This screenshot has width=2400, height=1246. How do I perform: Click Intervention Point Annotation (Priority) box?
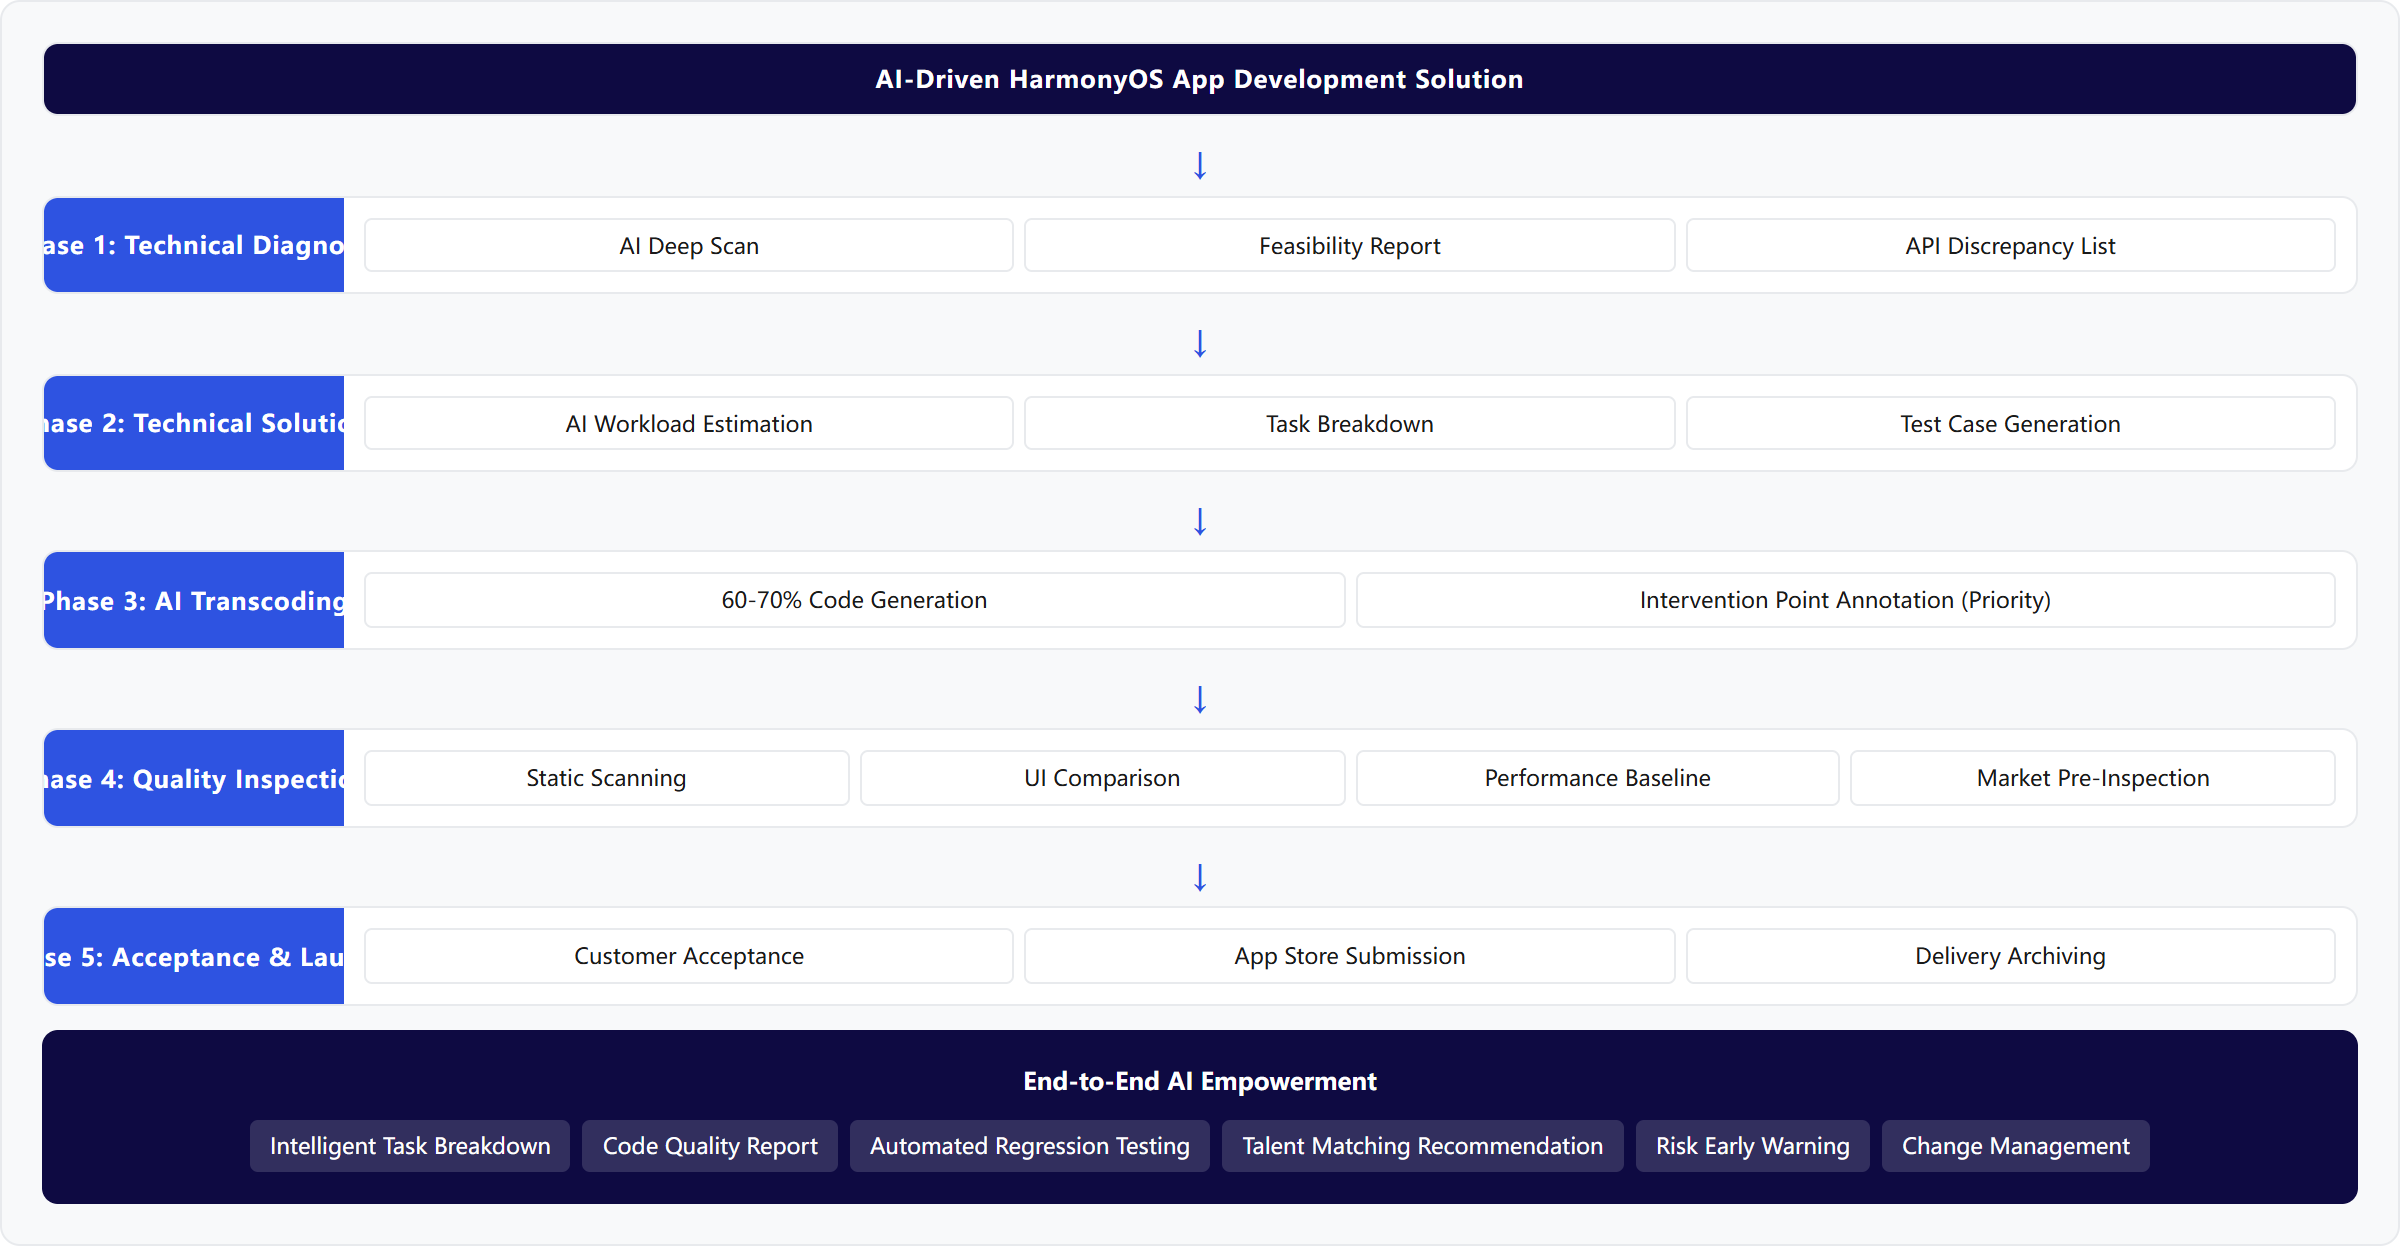[1845, 600]
